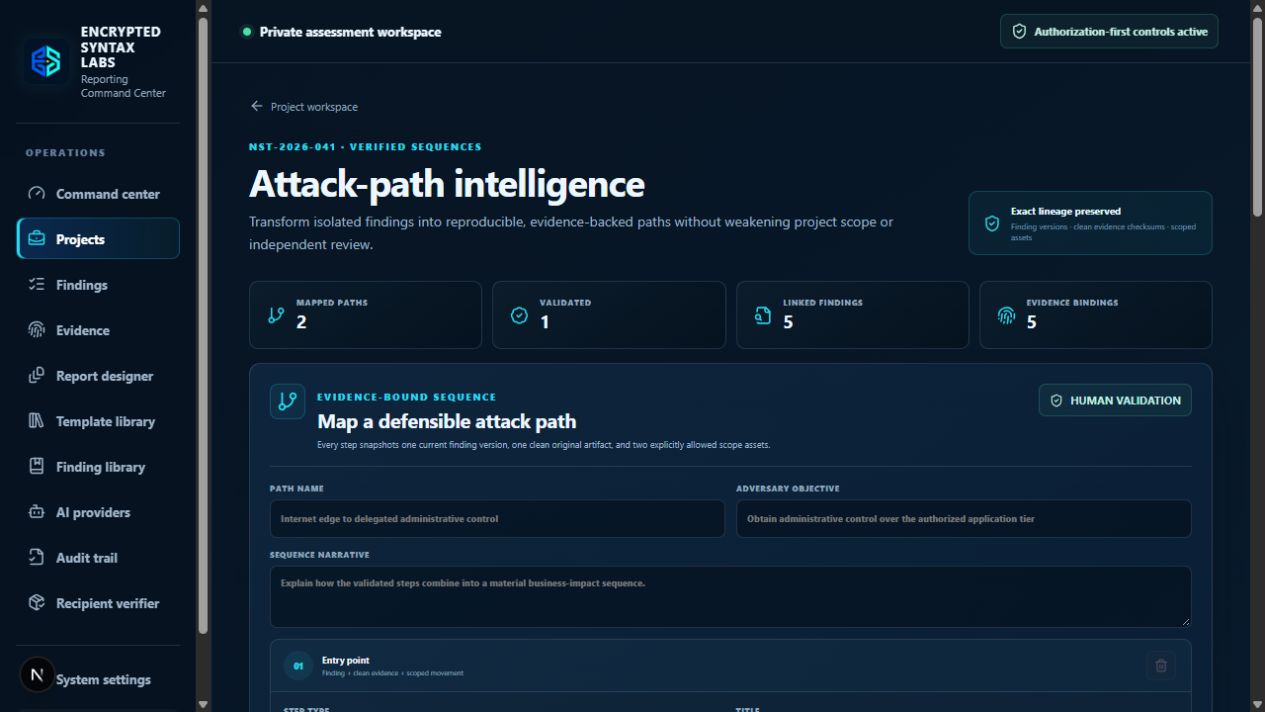The width and height of the screenshot is (1265, 712).
Task: Click the round N avatar badge
Action: [x=37, y=675]
